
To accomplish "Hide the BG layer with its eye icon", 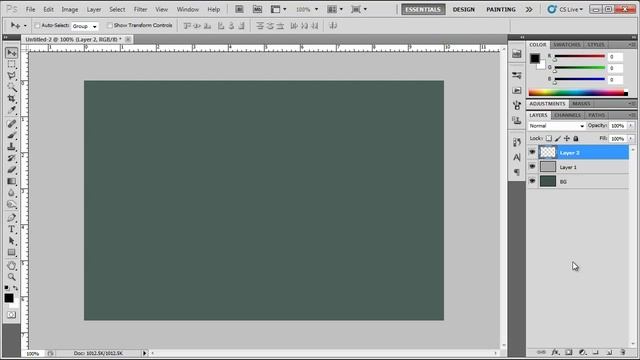I will coord(532,181).
